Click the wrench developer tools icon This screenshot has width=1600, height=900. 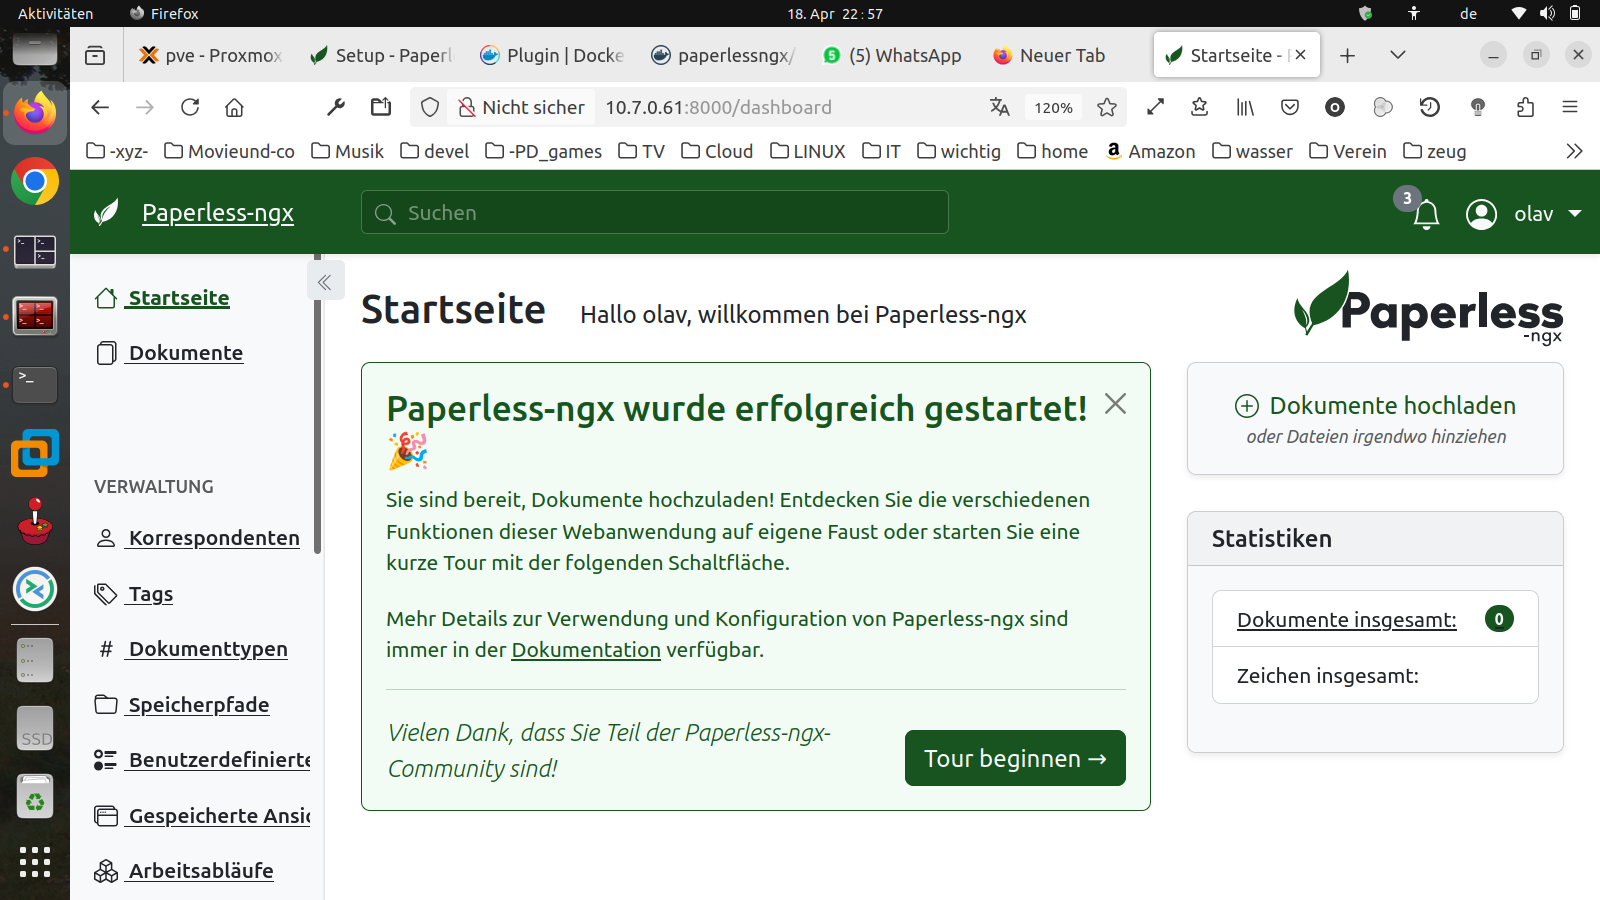coord(336,107)
